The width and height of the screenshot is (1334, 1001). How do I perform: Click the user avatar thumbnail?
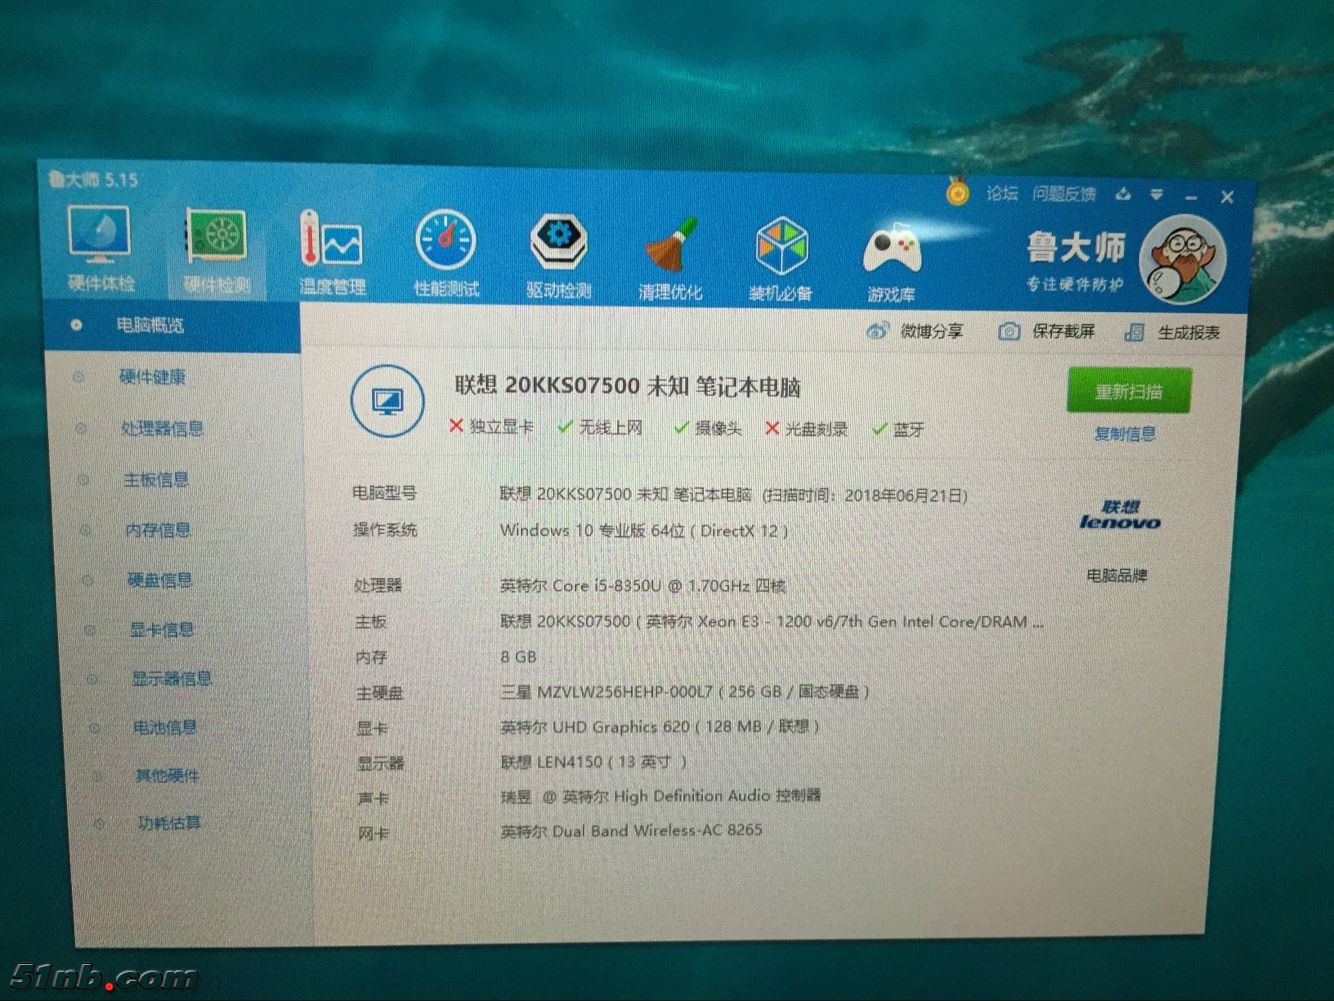[1185, 257]
